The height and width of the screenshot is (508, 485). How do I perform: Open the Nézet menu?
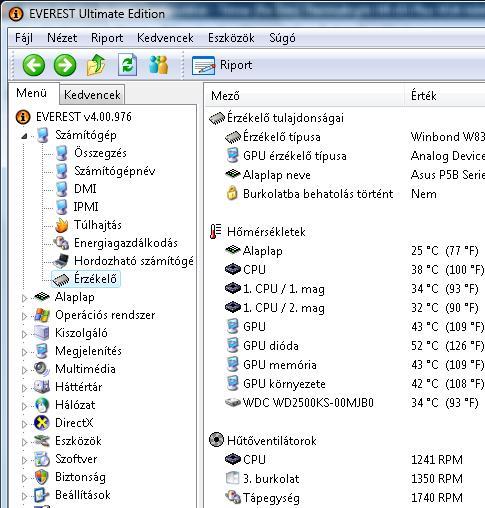point(62,38)
